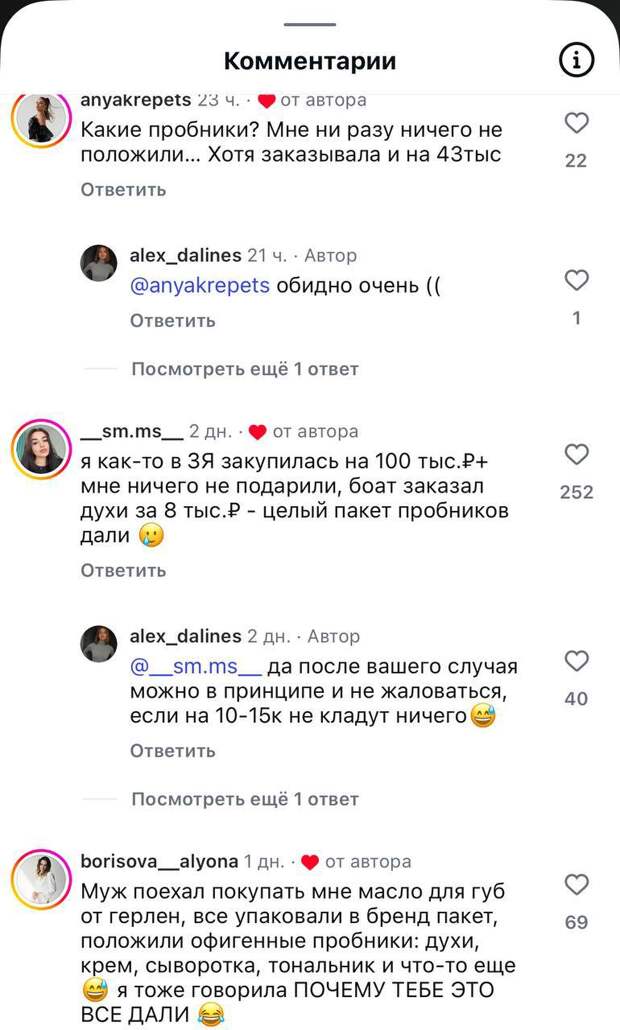Tap Ответить under alex_dalines' second reply
The image size is (620, 1030).
173,751
